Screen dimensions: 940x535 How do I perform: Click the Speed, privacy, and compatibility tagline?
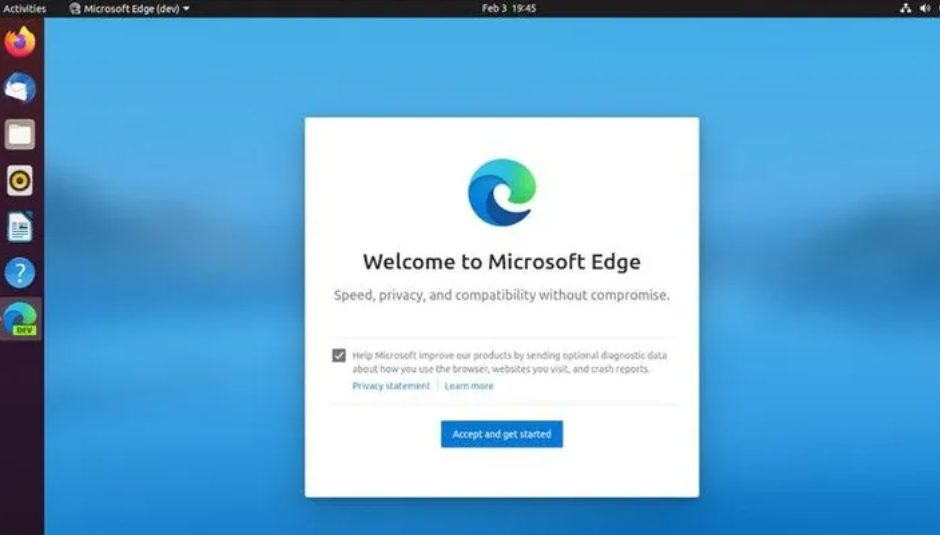point(502,295)
